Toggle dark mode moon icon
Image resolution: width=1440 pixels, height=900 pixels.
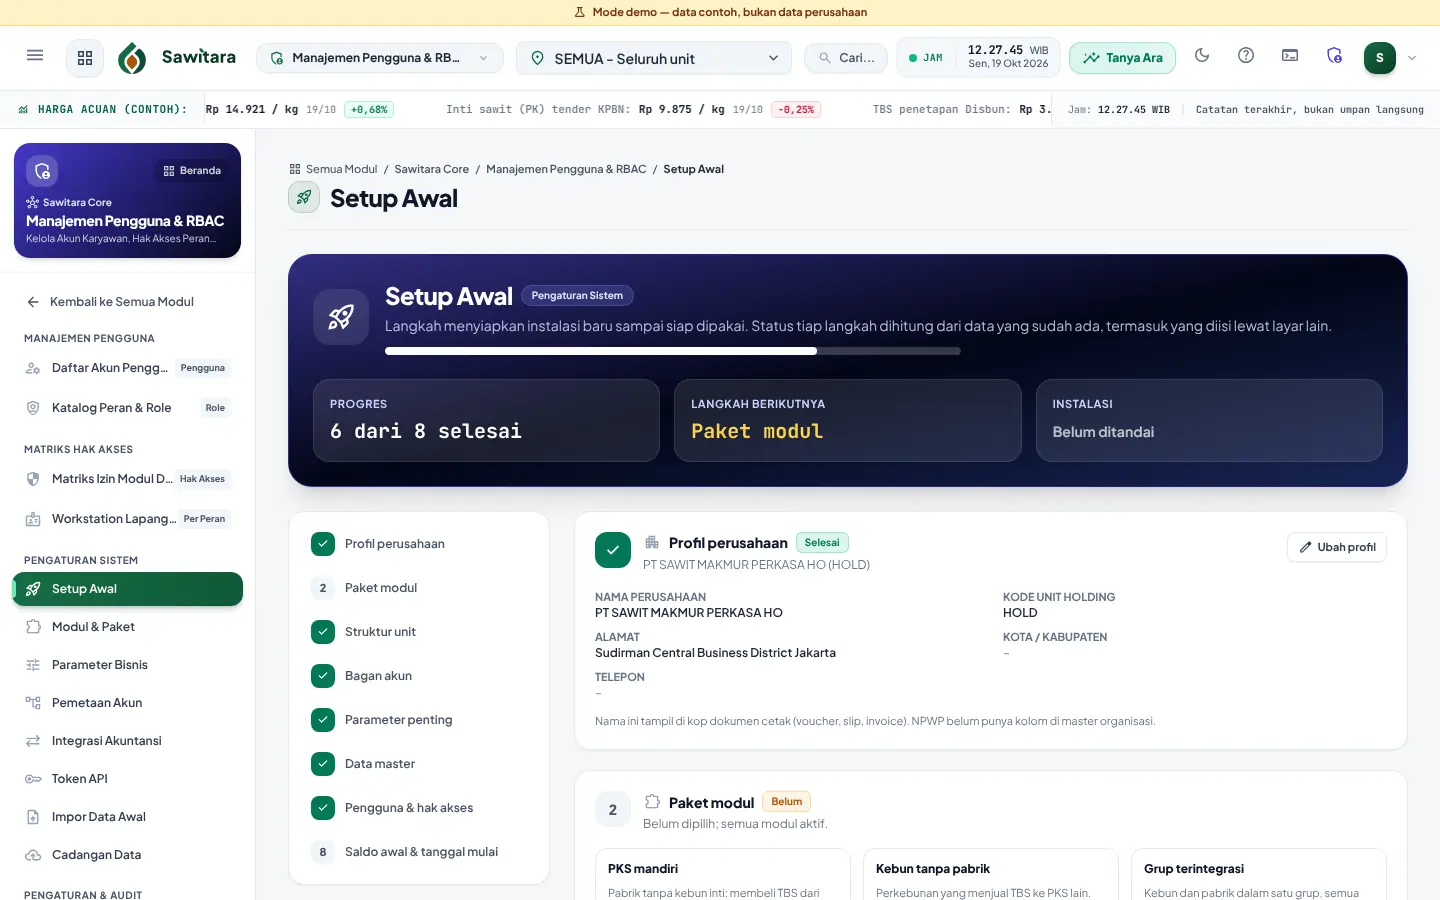click(1202, 56)
